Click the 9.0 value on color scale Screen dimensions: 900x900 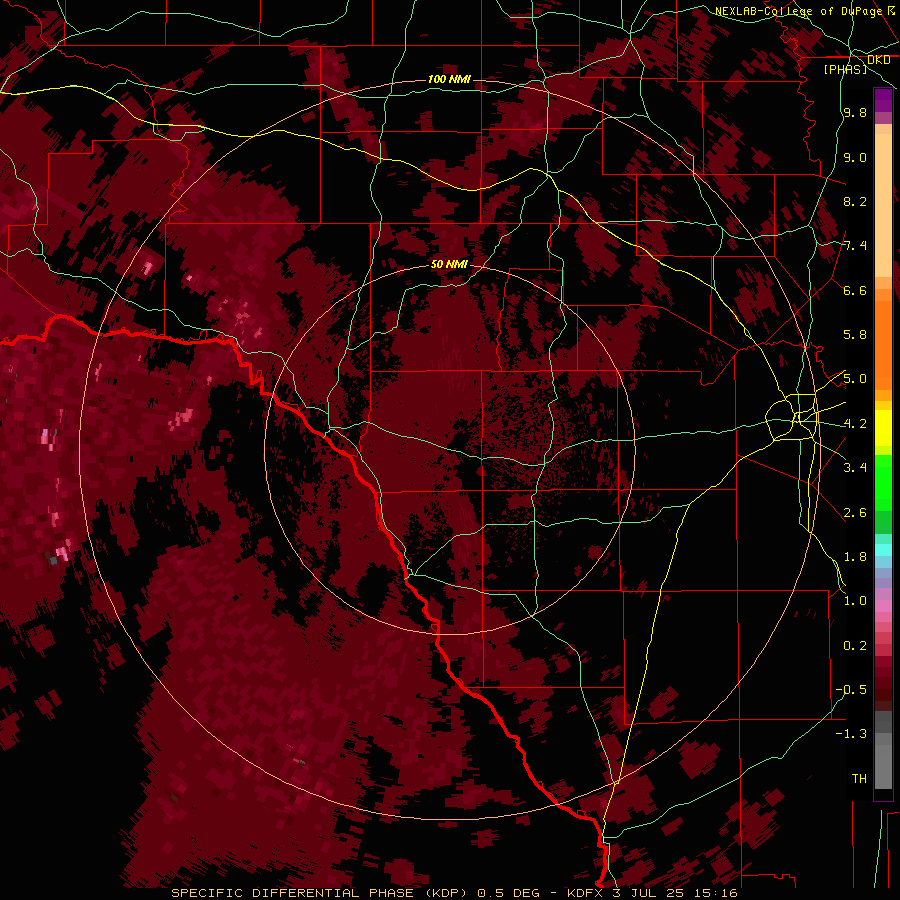tap(855, 157)
